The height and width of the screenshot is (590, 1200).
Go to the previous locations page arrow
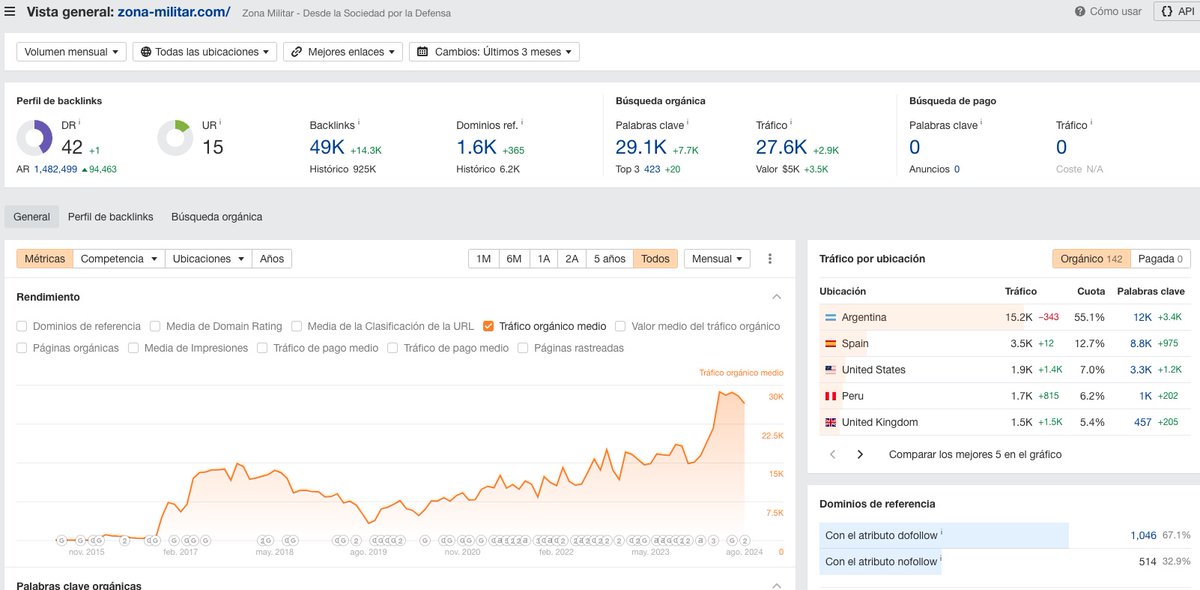click(x=832, y=454)
